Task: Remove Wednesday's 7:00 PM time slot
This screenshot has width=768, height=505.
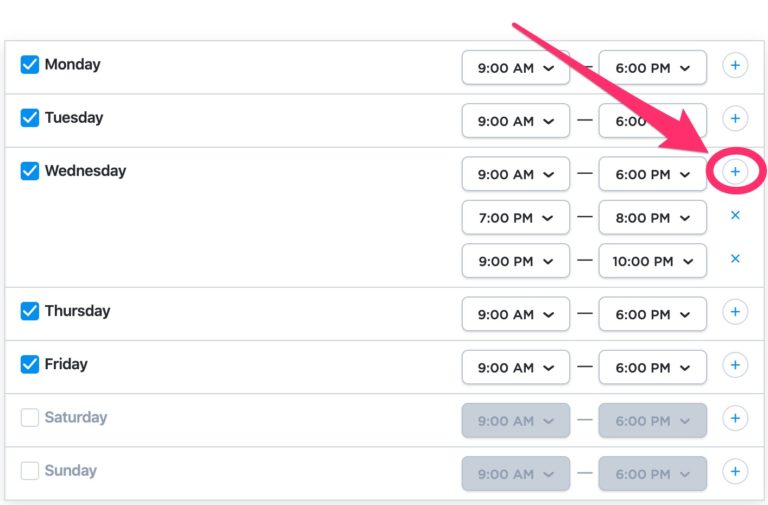Action: click(735, 215)
